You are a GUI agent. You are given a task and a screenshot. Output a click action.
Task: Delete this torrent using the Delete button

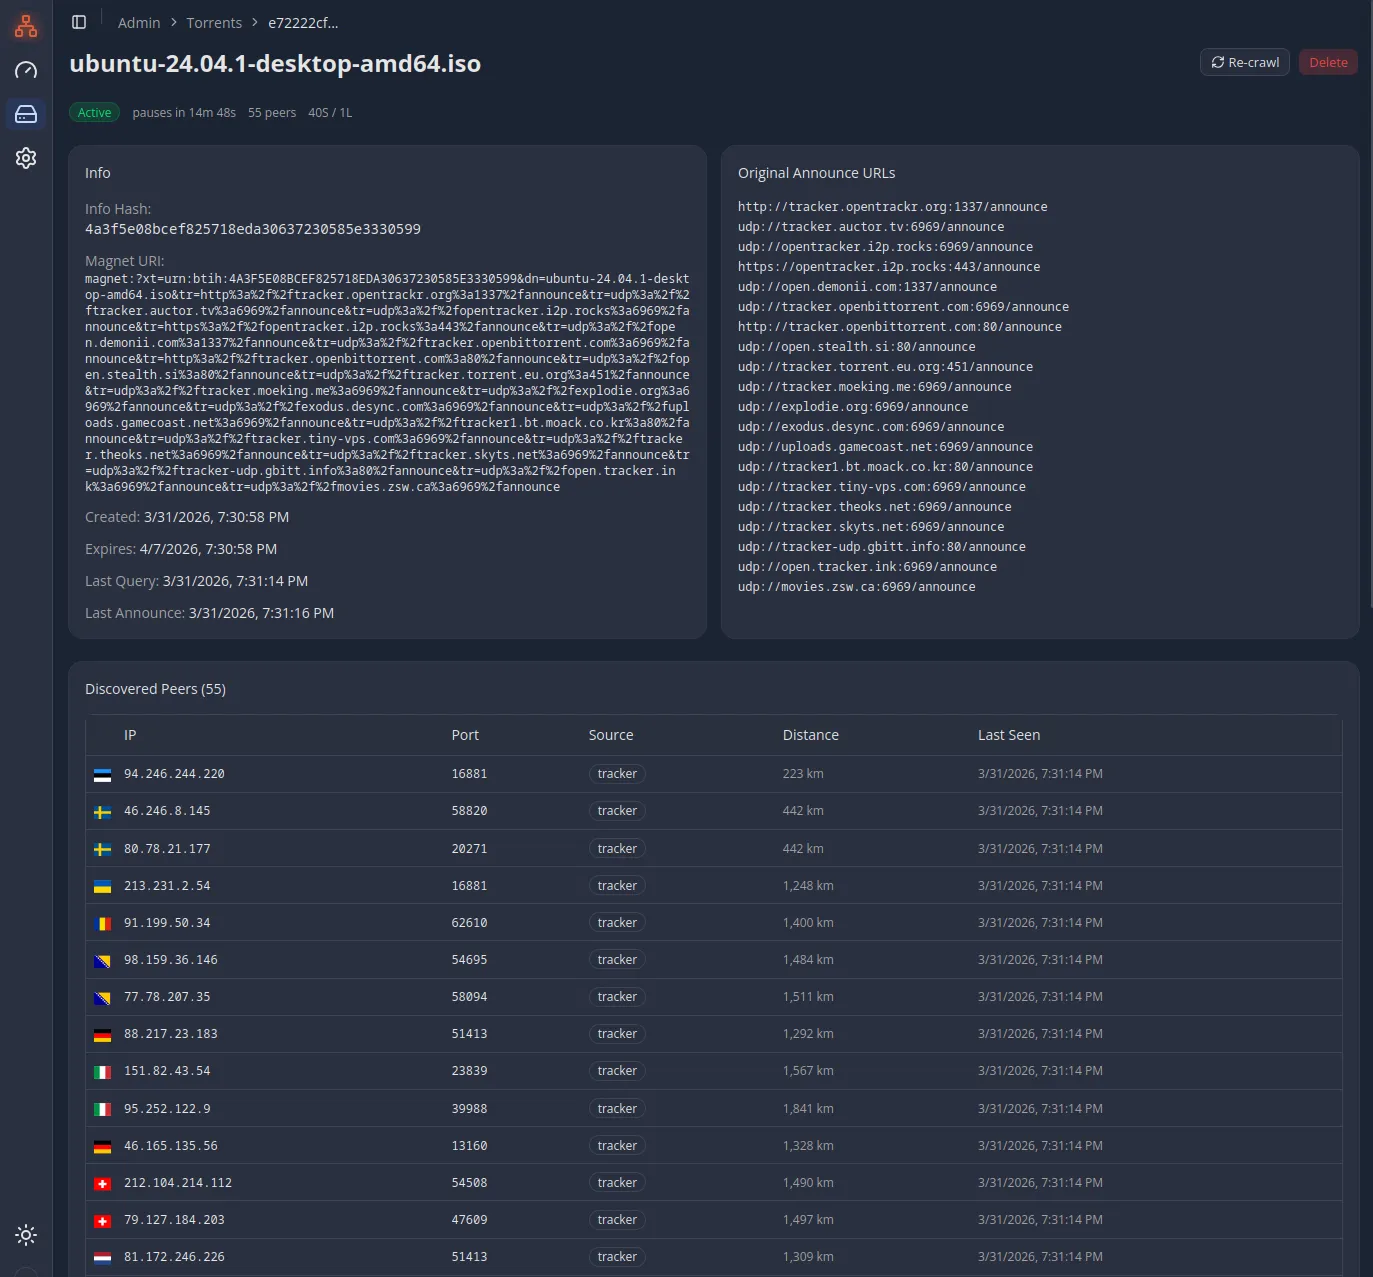coord(1328,62)
